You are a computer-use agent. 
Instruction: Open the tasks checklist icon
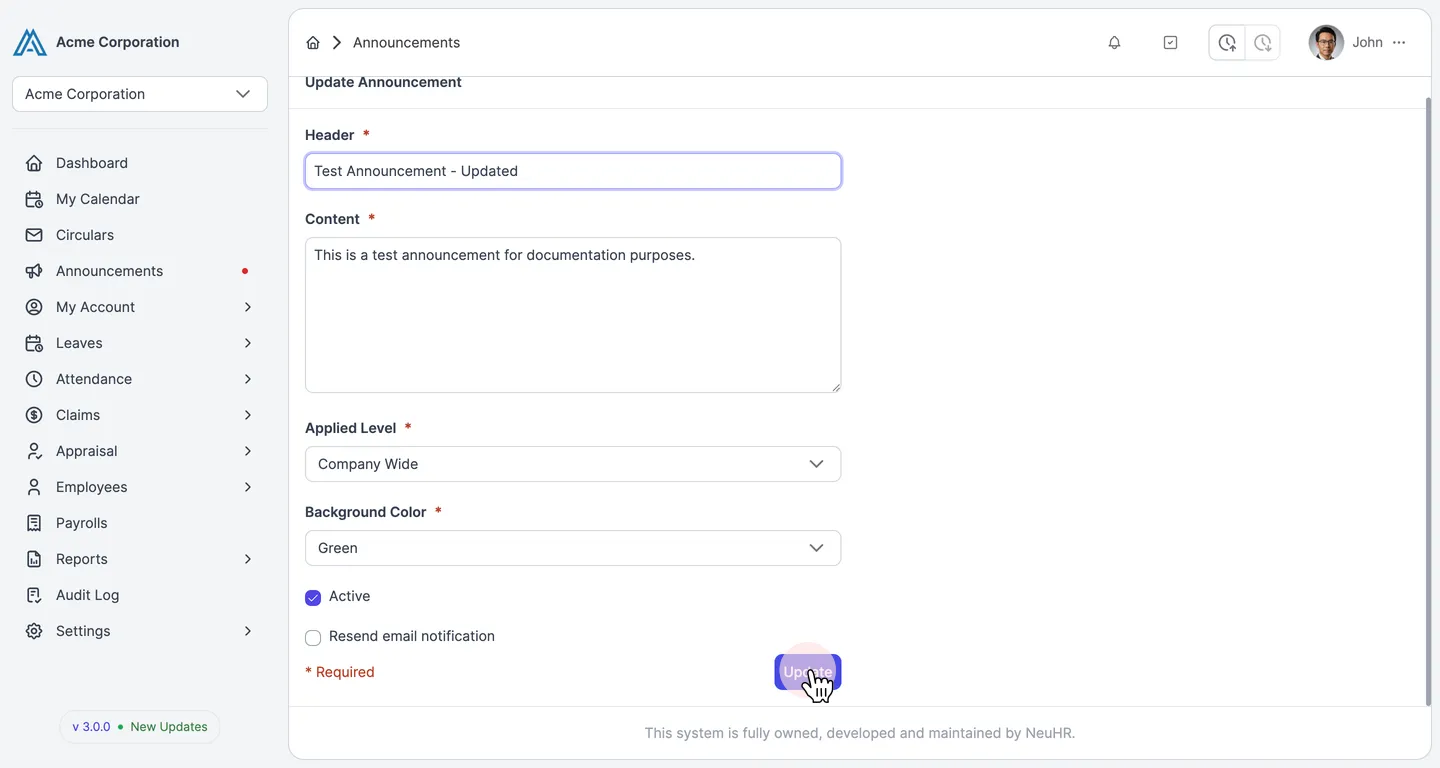[x=1170, y=42]
